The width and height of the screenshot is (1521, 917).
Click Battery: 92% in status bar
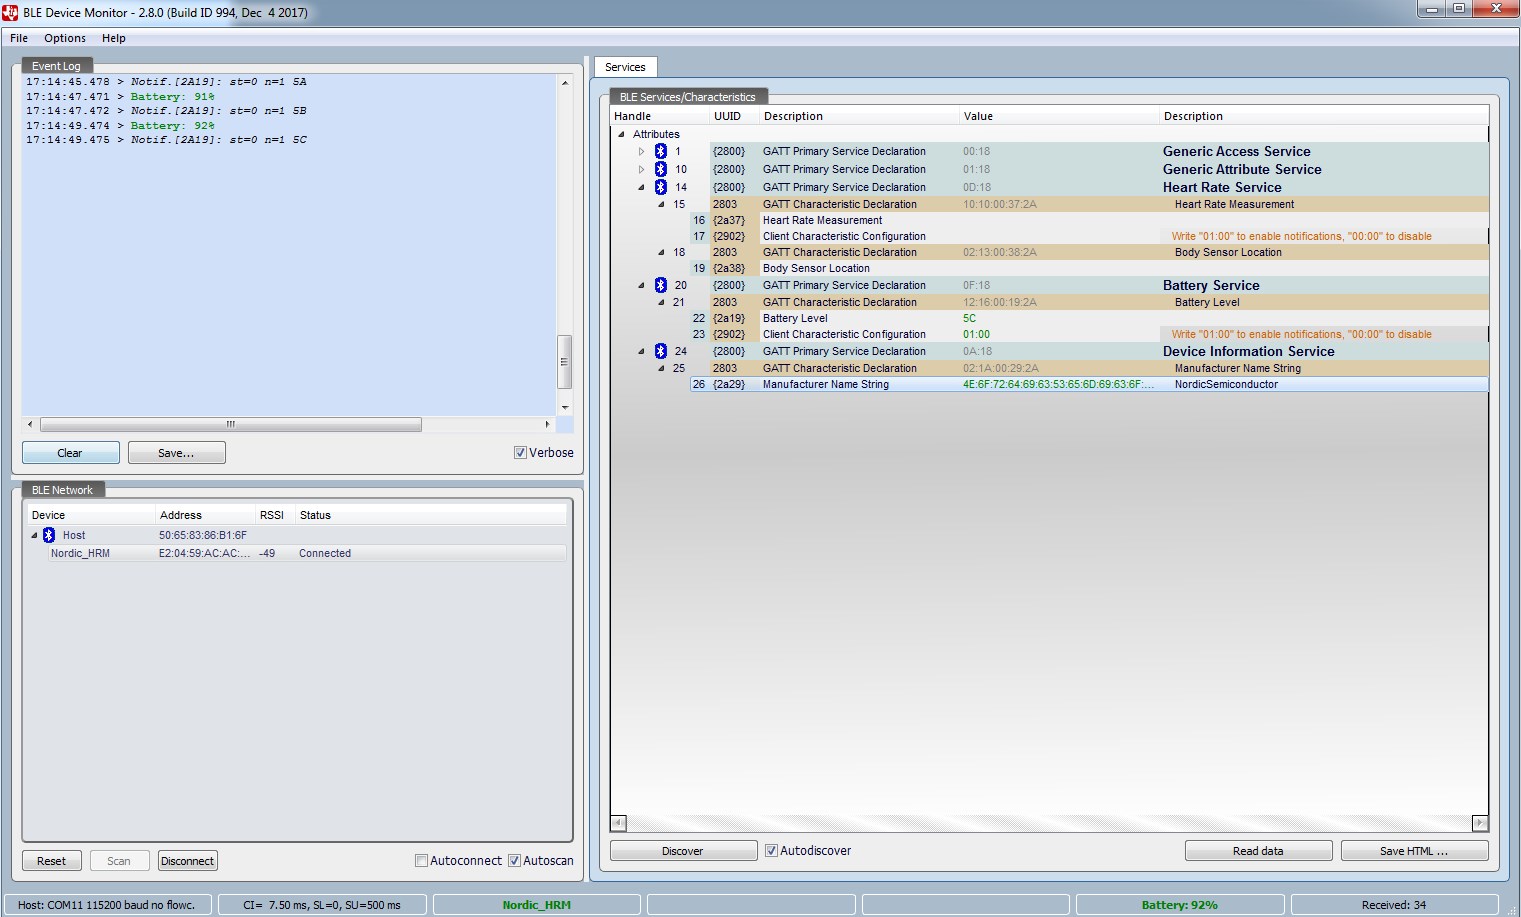point(1180,905)
